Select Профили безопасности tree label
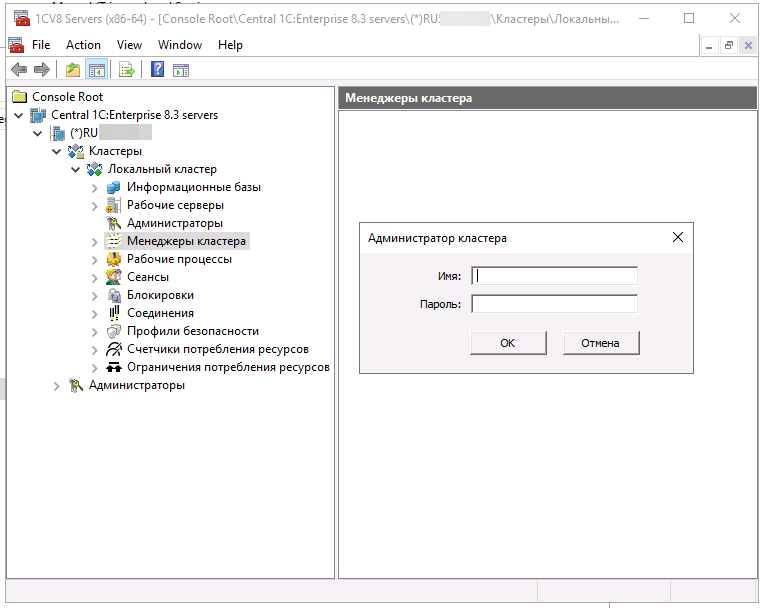763x608 pixels. coord(193,331)
